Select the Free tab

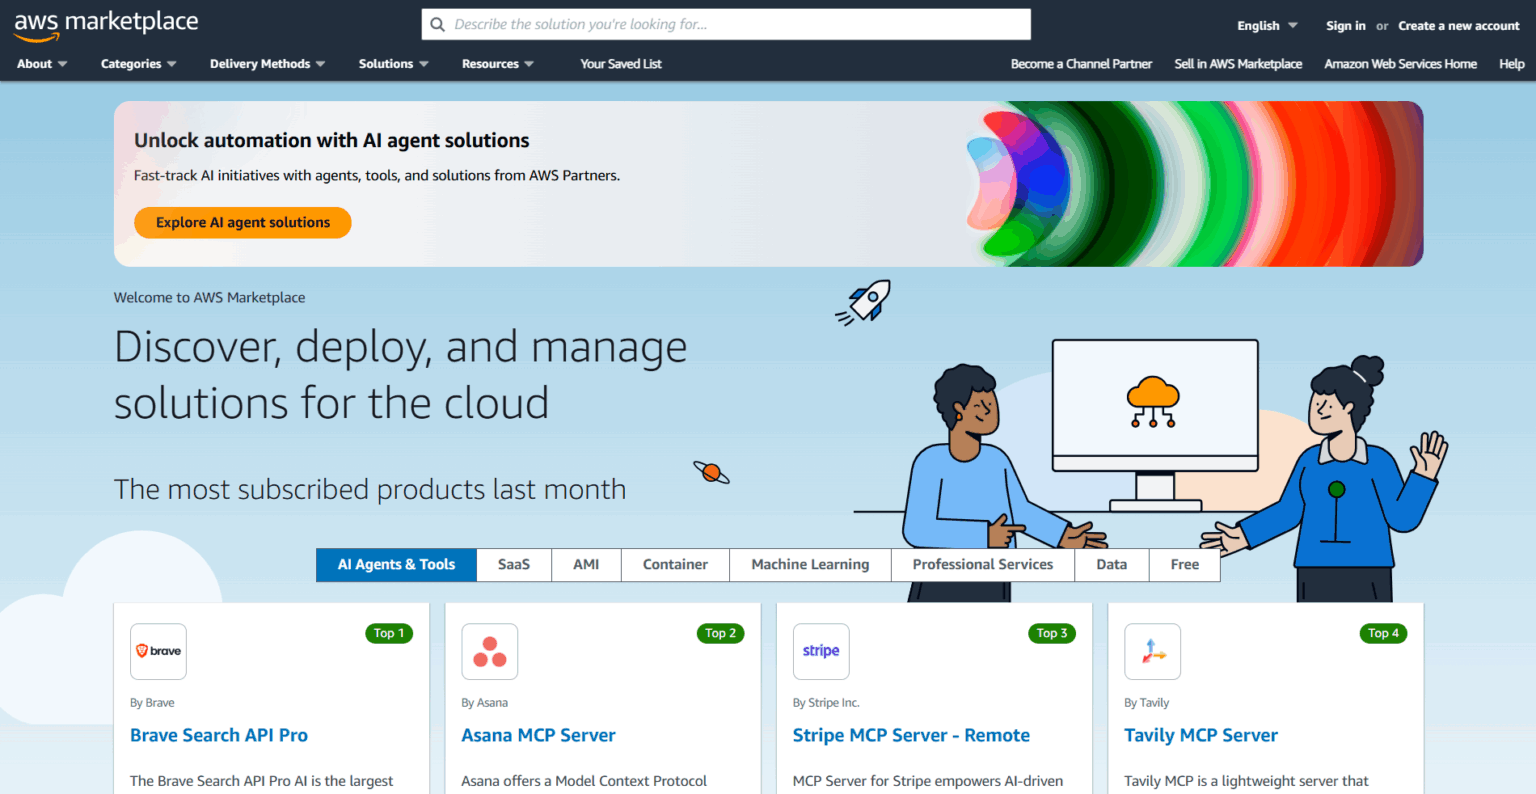pos(1185,565)
